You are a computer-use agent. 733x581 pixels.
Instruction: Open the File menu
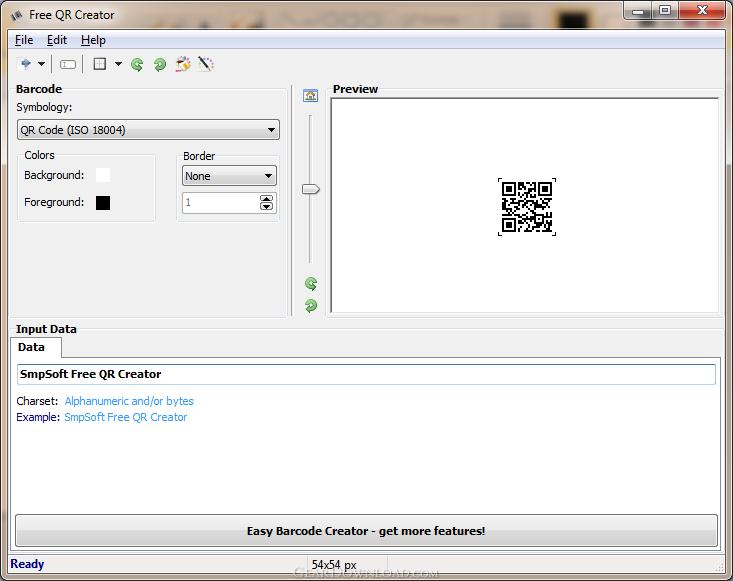24,40
